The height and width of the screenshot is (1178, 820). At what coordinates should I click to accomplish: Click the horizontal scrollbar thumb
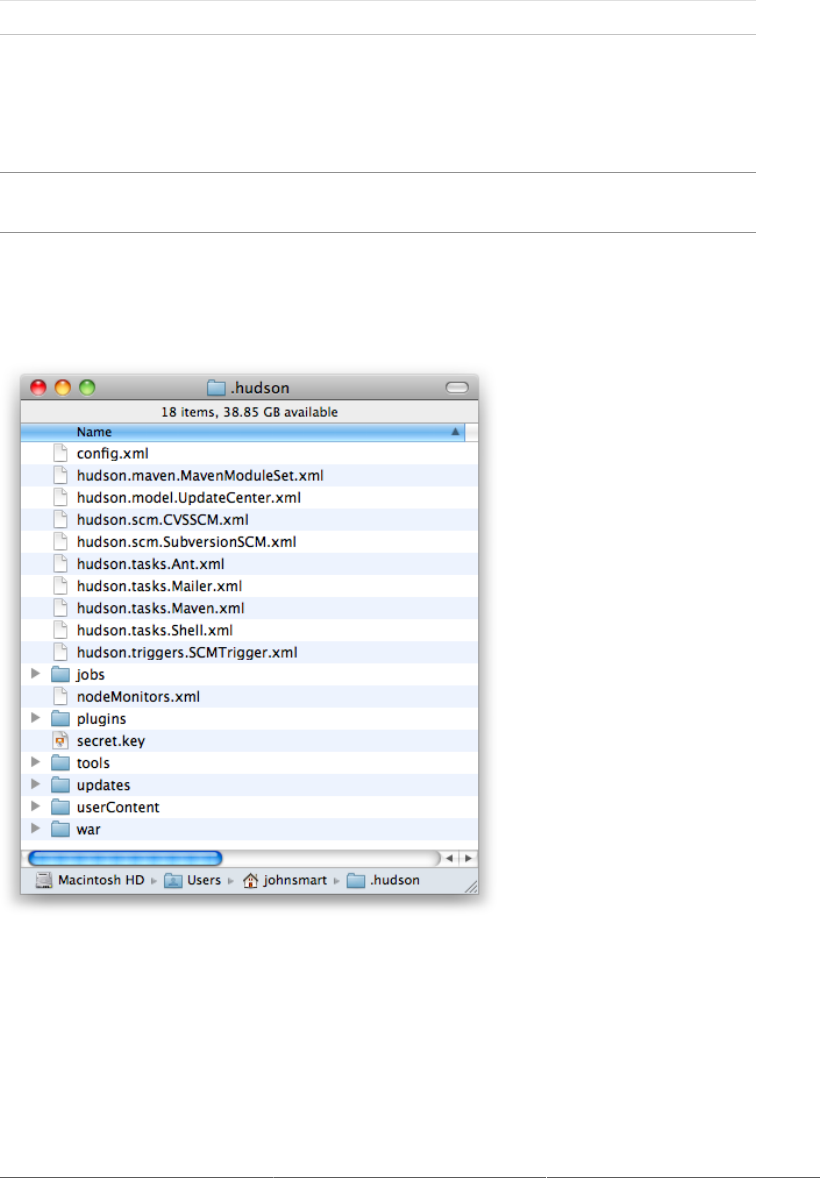coord(125,858)
